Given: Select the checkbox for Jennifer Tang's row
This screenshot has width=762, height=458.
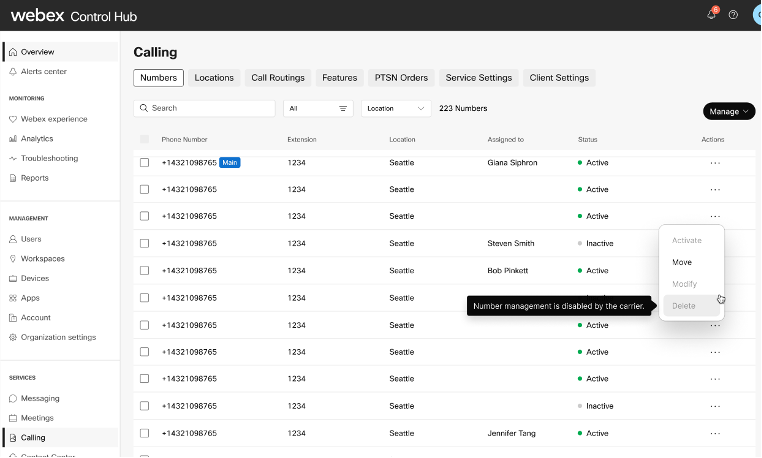Looking at the screenshot, I should click(145, 433).
